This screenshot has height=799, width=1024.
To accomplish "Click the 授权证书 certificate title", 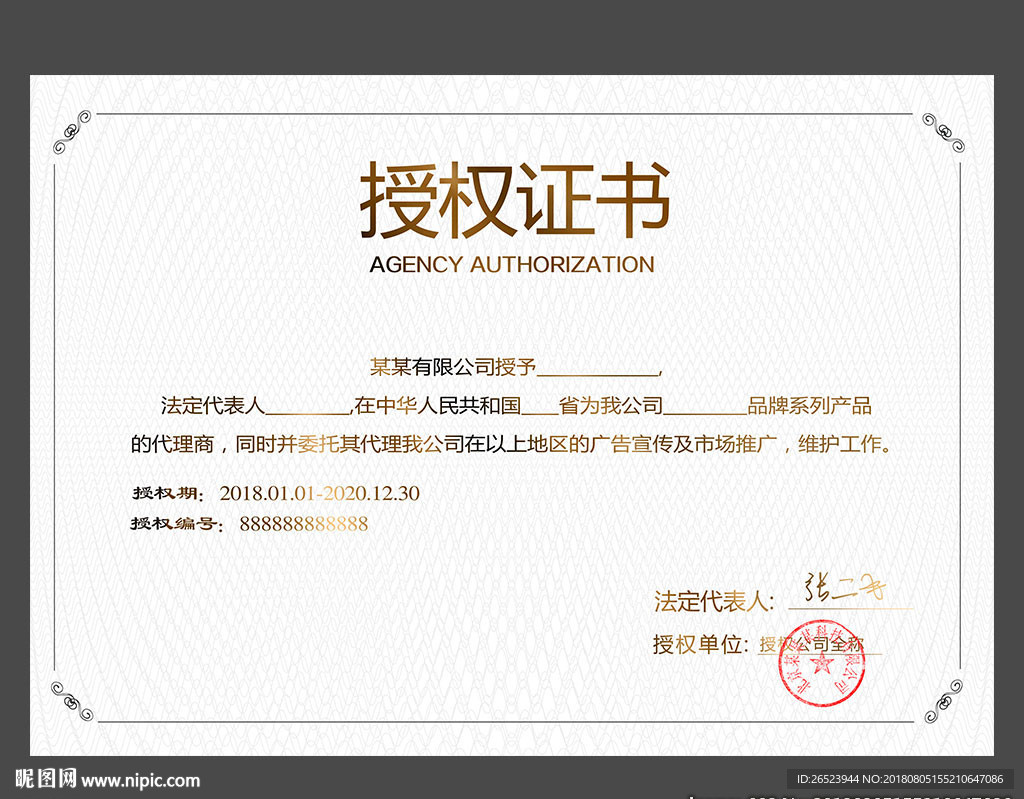I will tap(515, 199).
